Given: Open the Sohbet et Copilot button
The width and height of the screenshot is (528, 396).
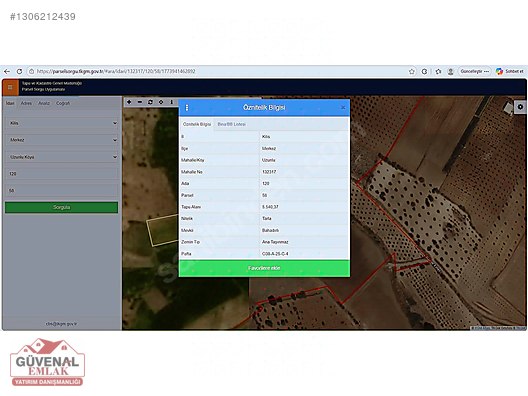Looking at the screenshot, I should (x=509, y=71).
